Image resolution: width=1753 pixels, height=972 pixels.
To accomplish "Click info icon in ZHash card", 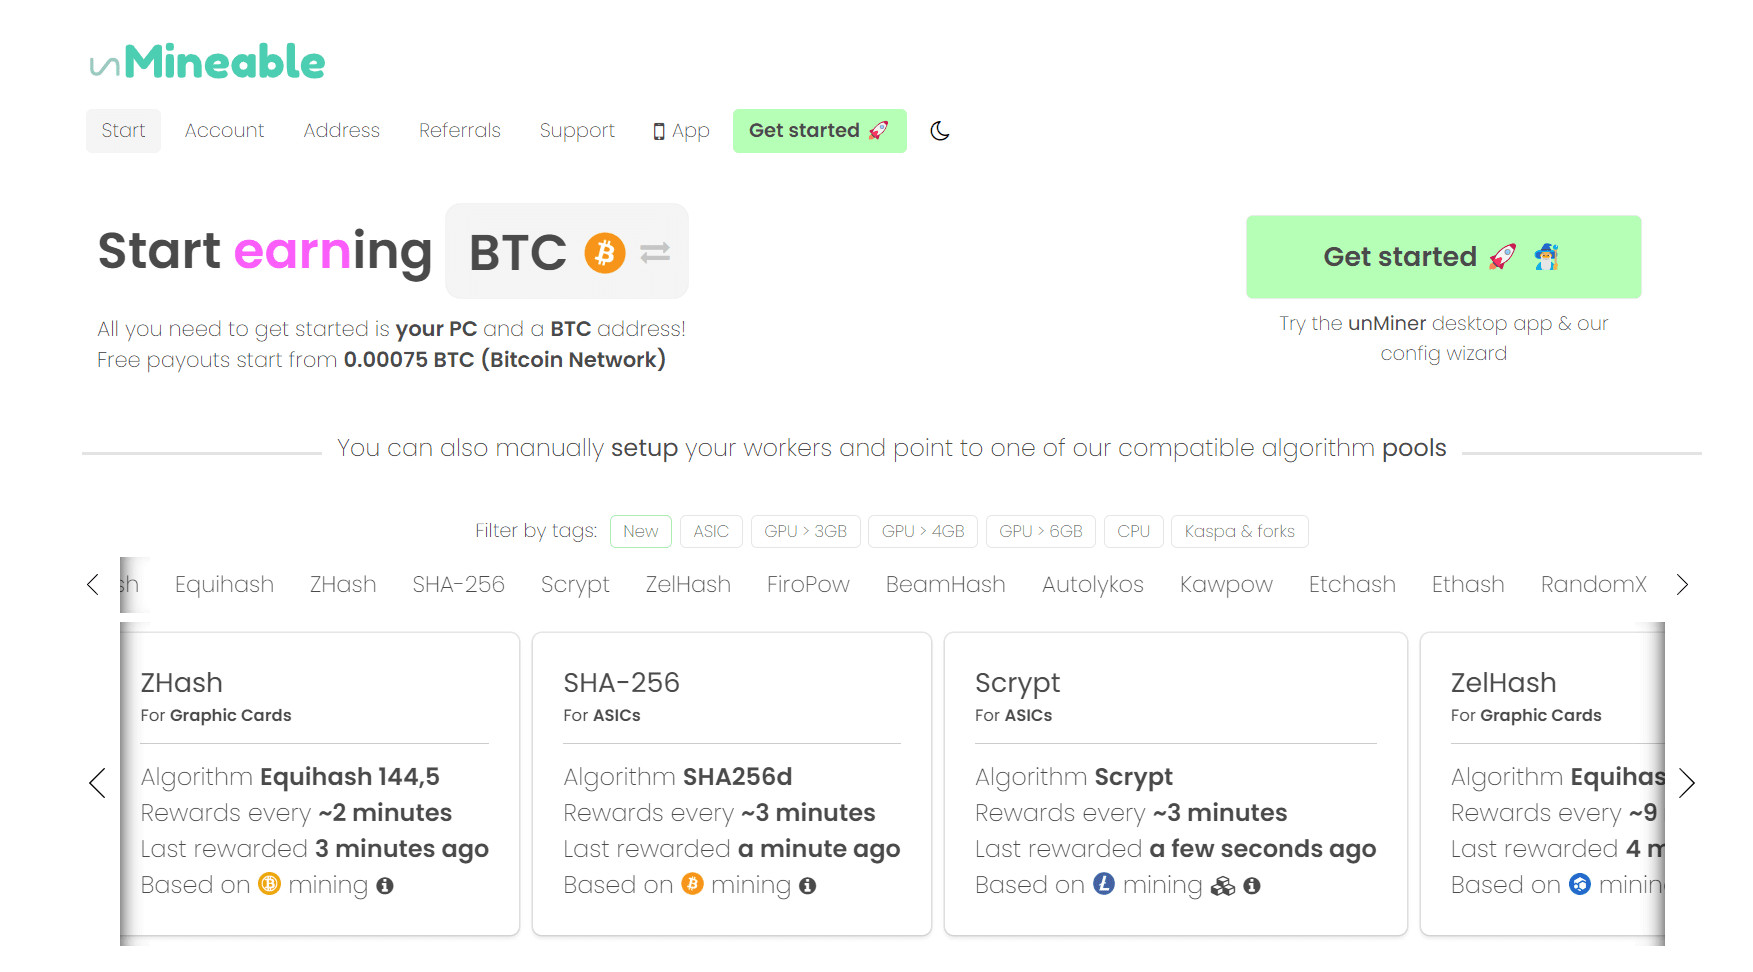I will tap(385, 886).
